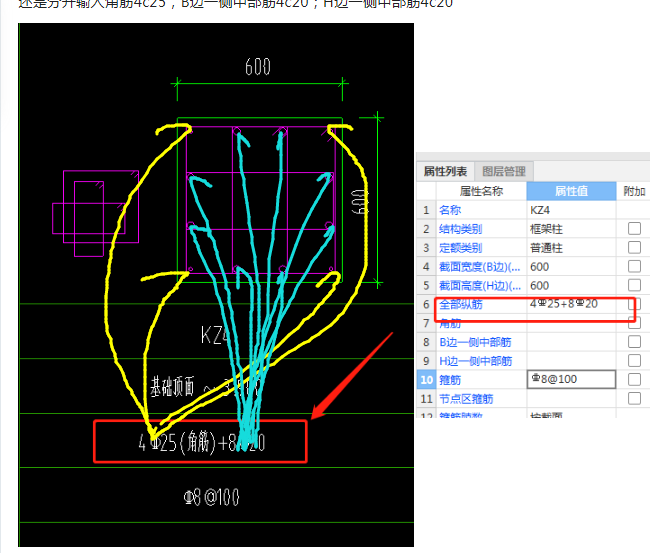Screen dimensions: 650x553
Task: Select the B边一侧中部筋 property link
Action: click(x=475, y=342)
